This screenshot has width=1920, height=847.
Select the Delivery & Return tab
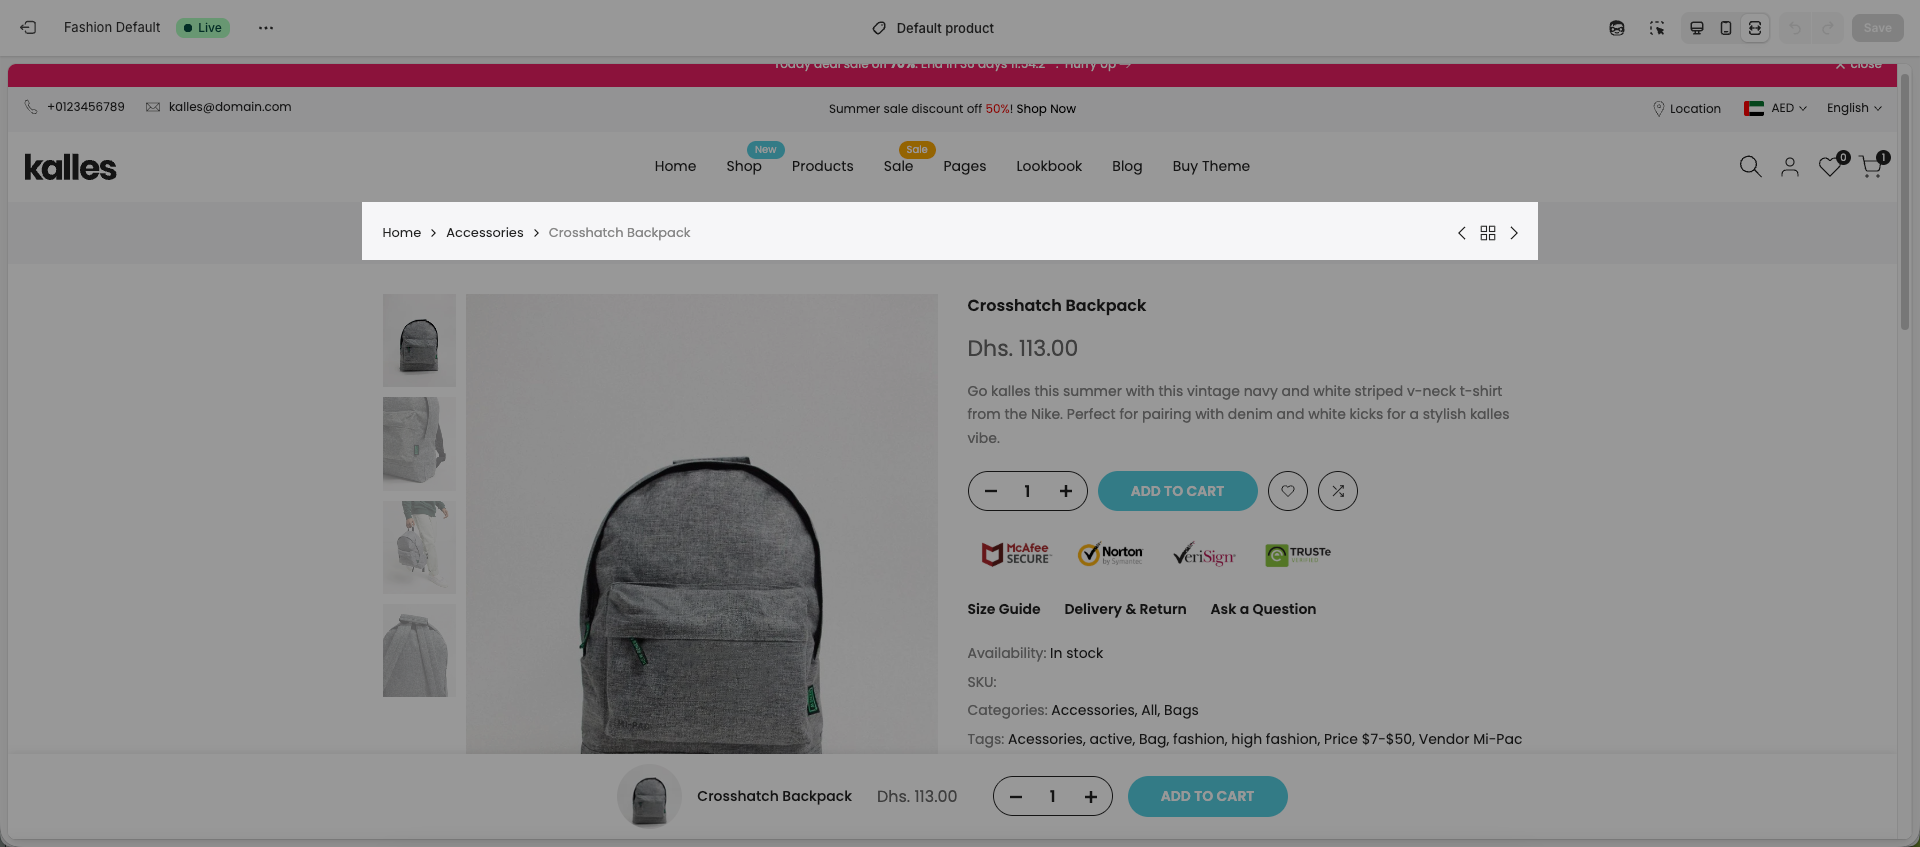[x=1125, y=609]
